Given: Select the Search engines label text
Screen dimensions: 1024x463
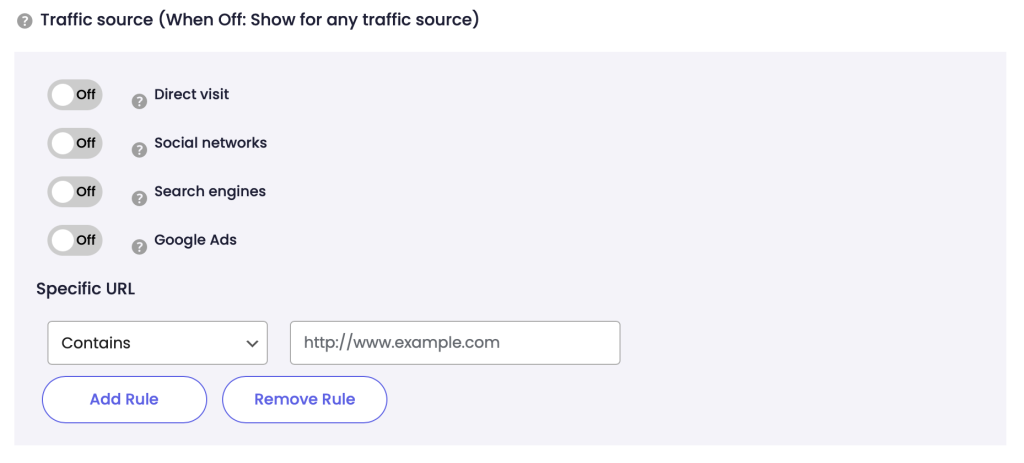Looking at the screenshot, I should click(210, 191).
